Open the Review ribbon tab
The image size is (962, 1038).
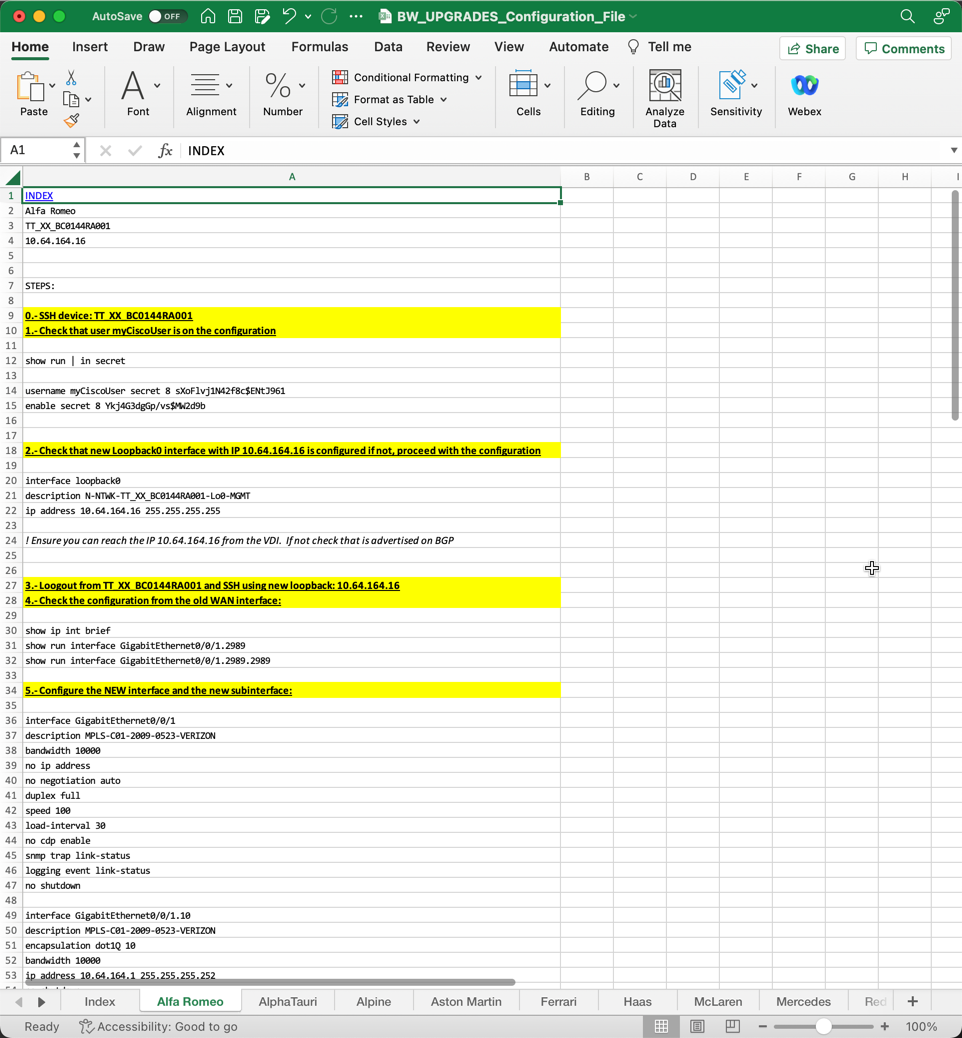click(448, 47)
